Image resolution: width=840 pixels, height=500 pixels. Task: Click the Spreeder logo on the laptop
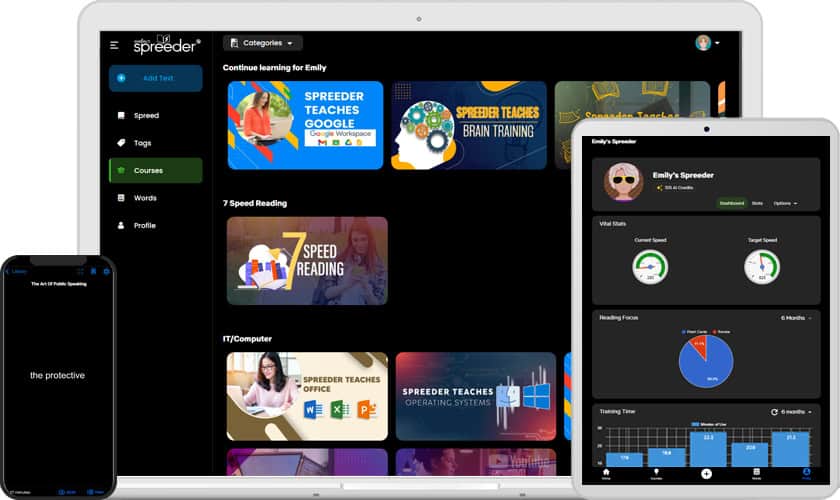pyautogui.click(x=167, y=44)
